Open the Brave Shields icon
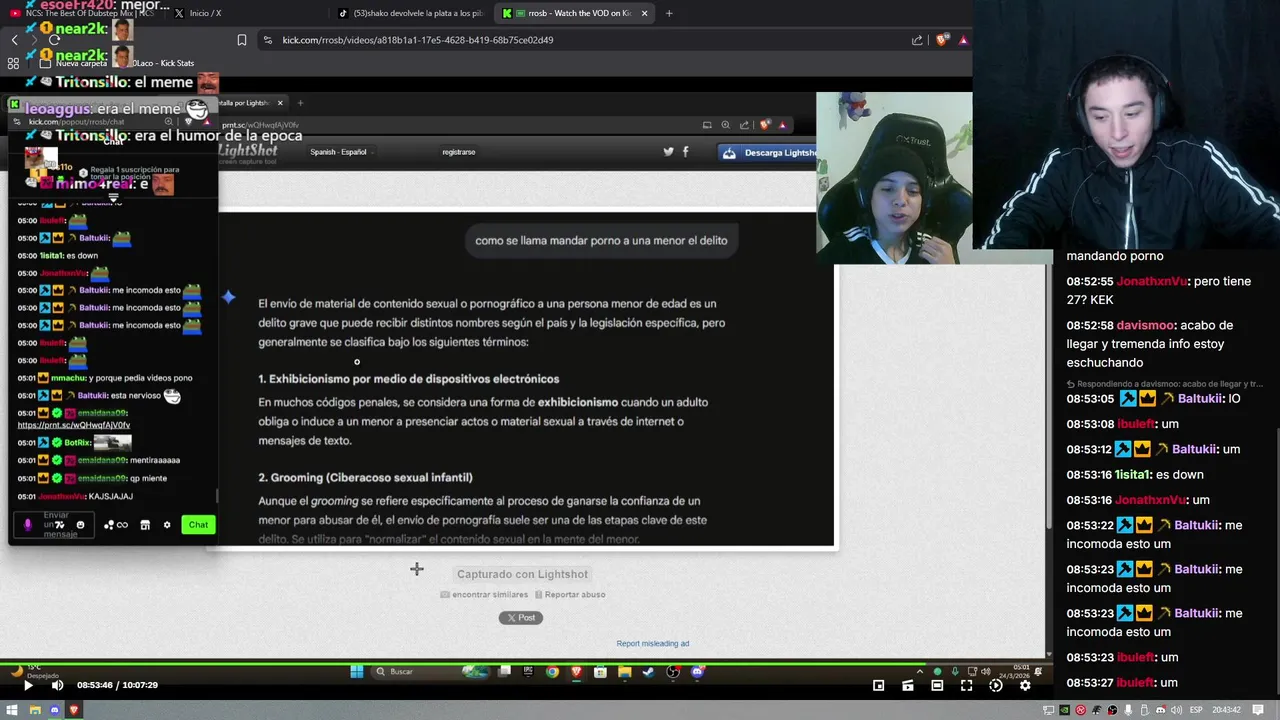The image size is (1280, 720). pyautogui.click(x=942, y=40)
